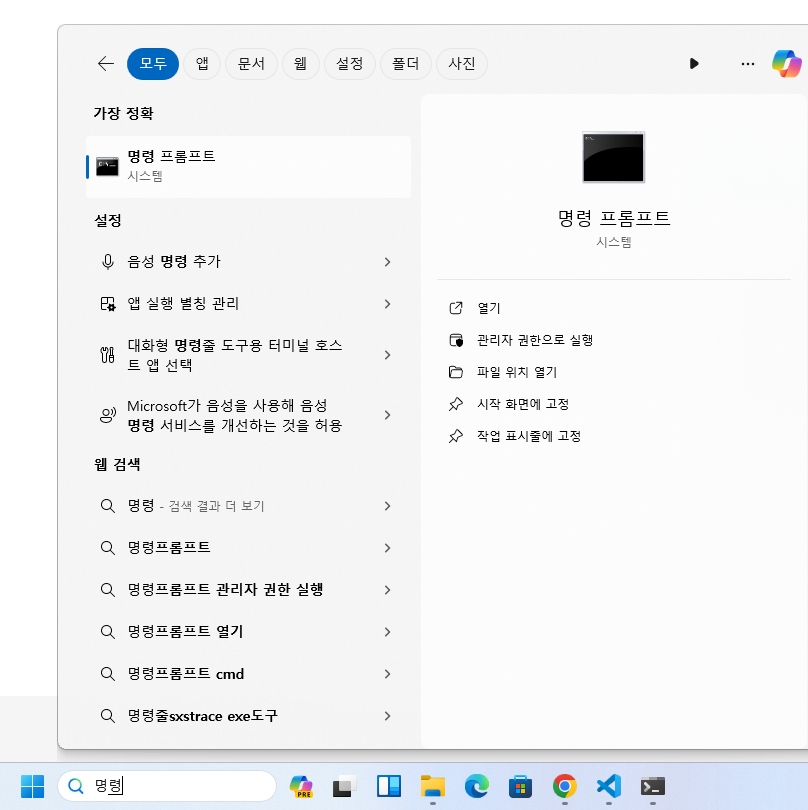The image size is (808, 810).
Task: Open Terminal from taskbar
Action: (x=653, y=786)
